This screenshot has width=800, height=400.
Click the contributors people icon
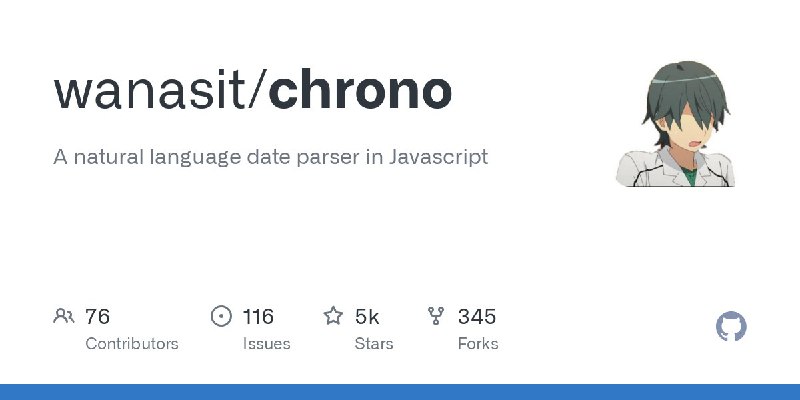click(x=64, y=316)
